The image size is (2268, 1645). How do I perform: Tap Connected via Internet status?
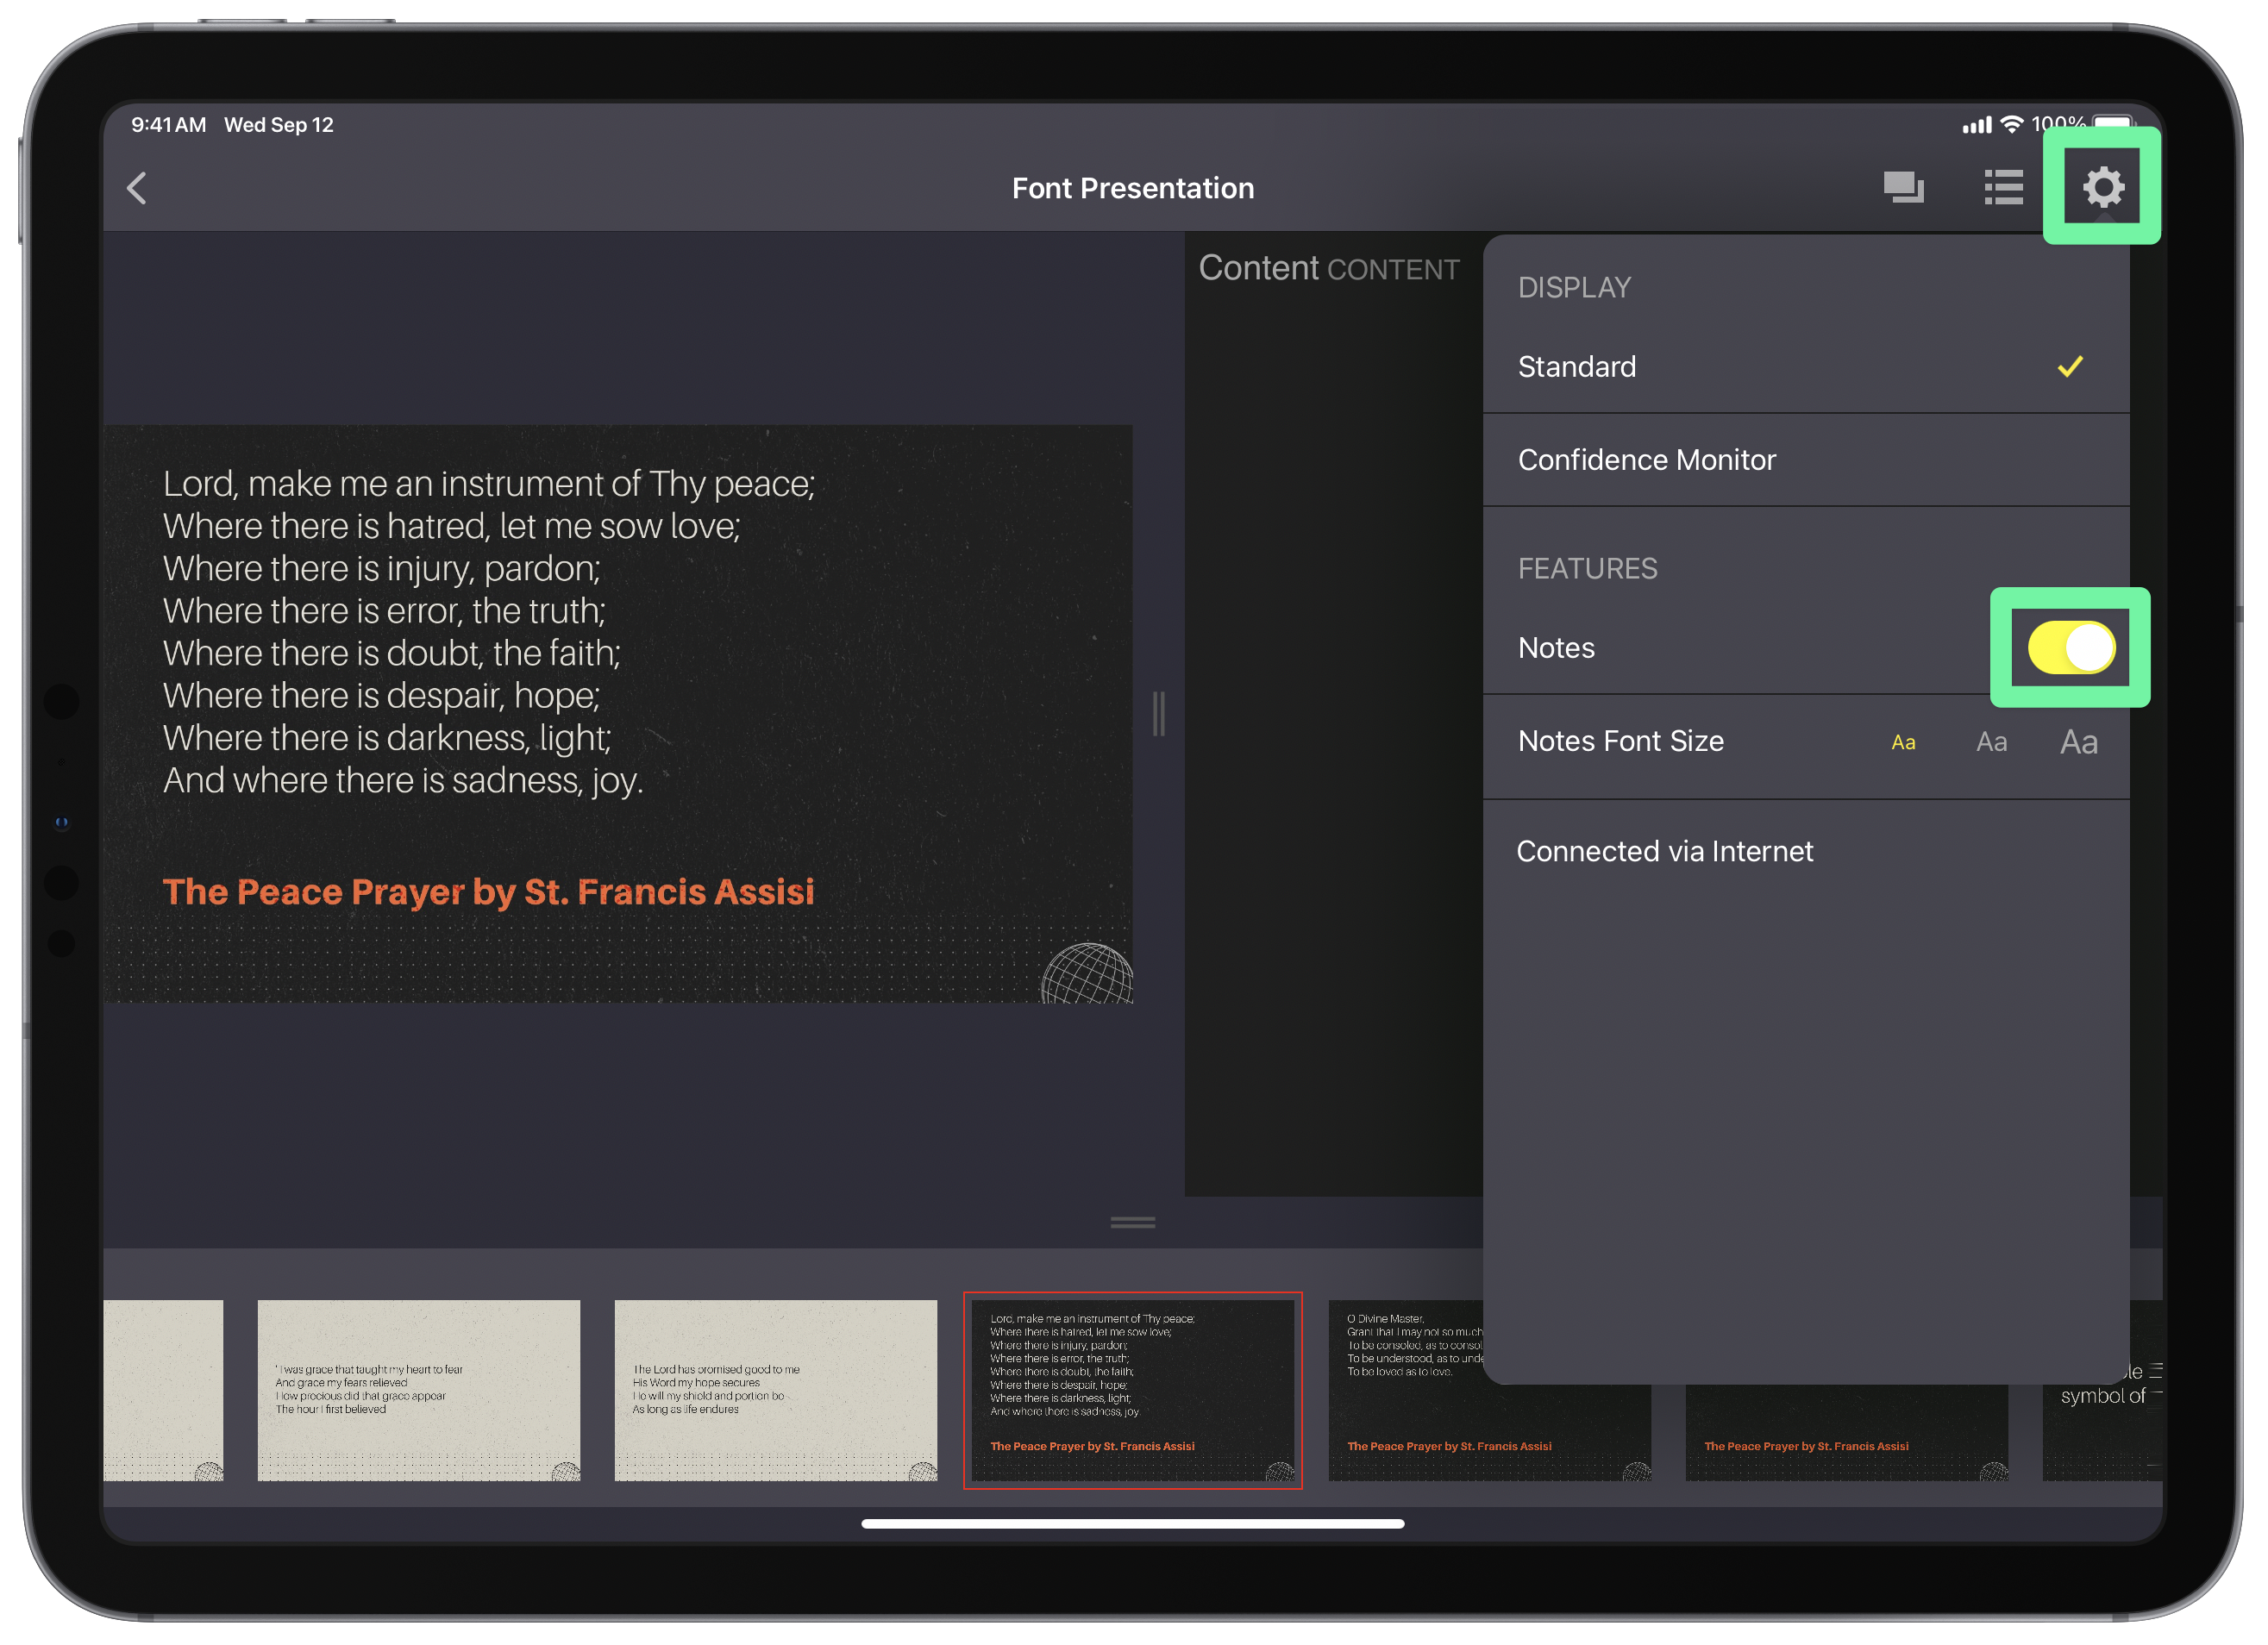tap(1664, 851)
